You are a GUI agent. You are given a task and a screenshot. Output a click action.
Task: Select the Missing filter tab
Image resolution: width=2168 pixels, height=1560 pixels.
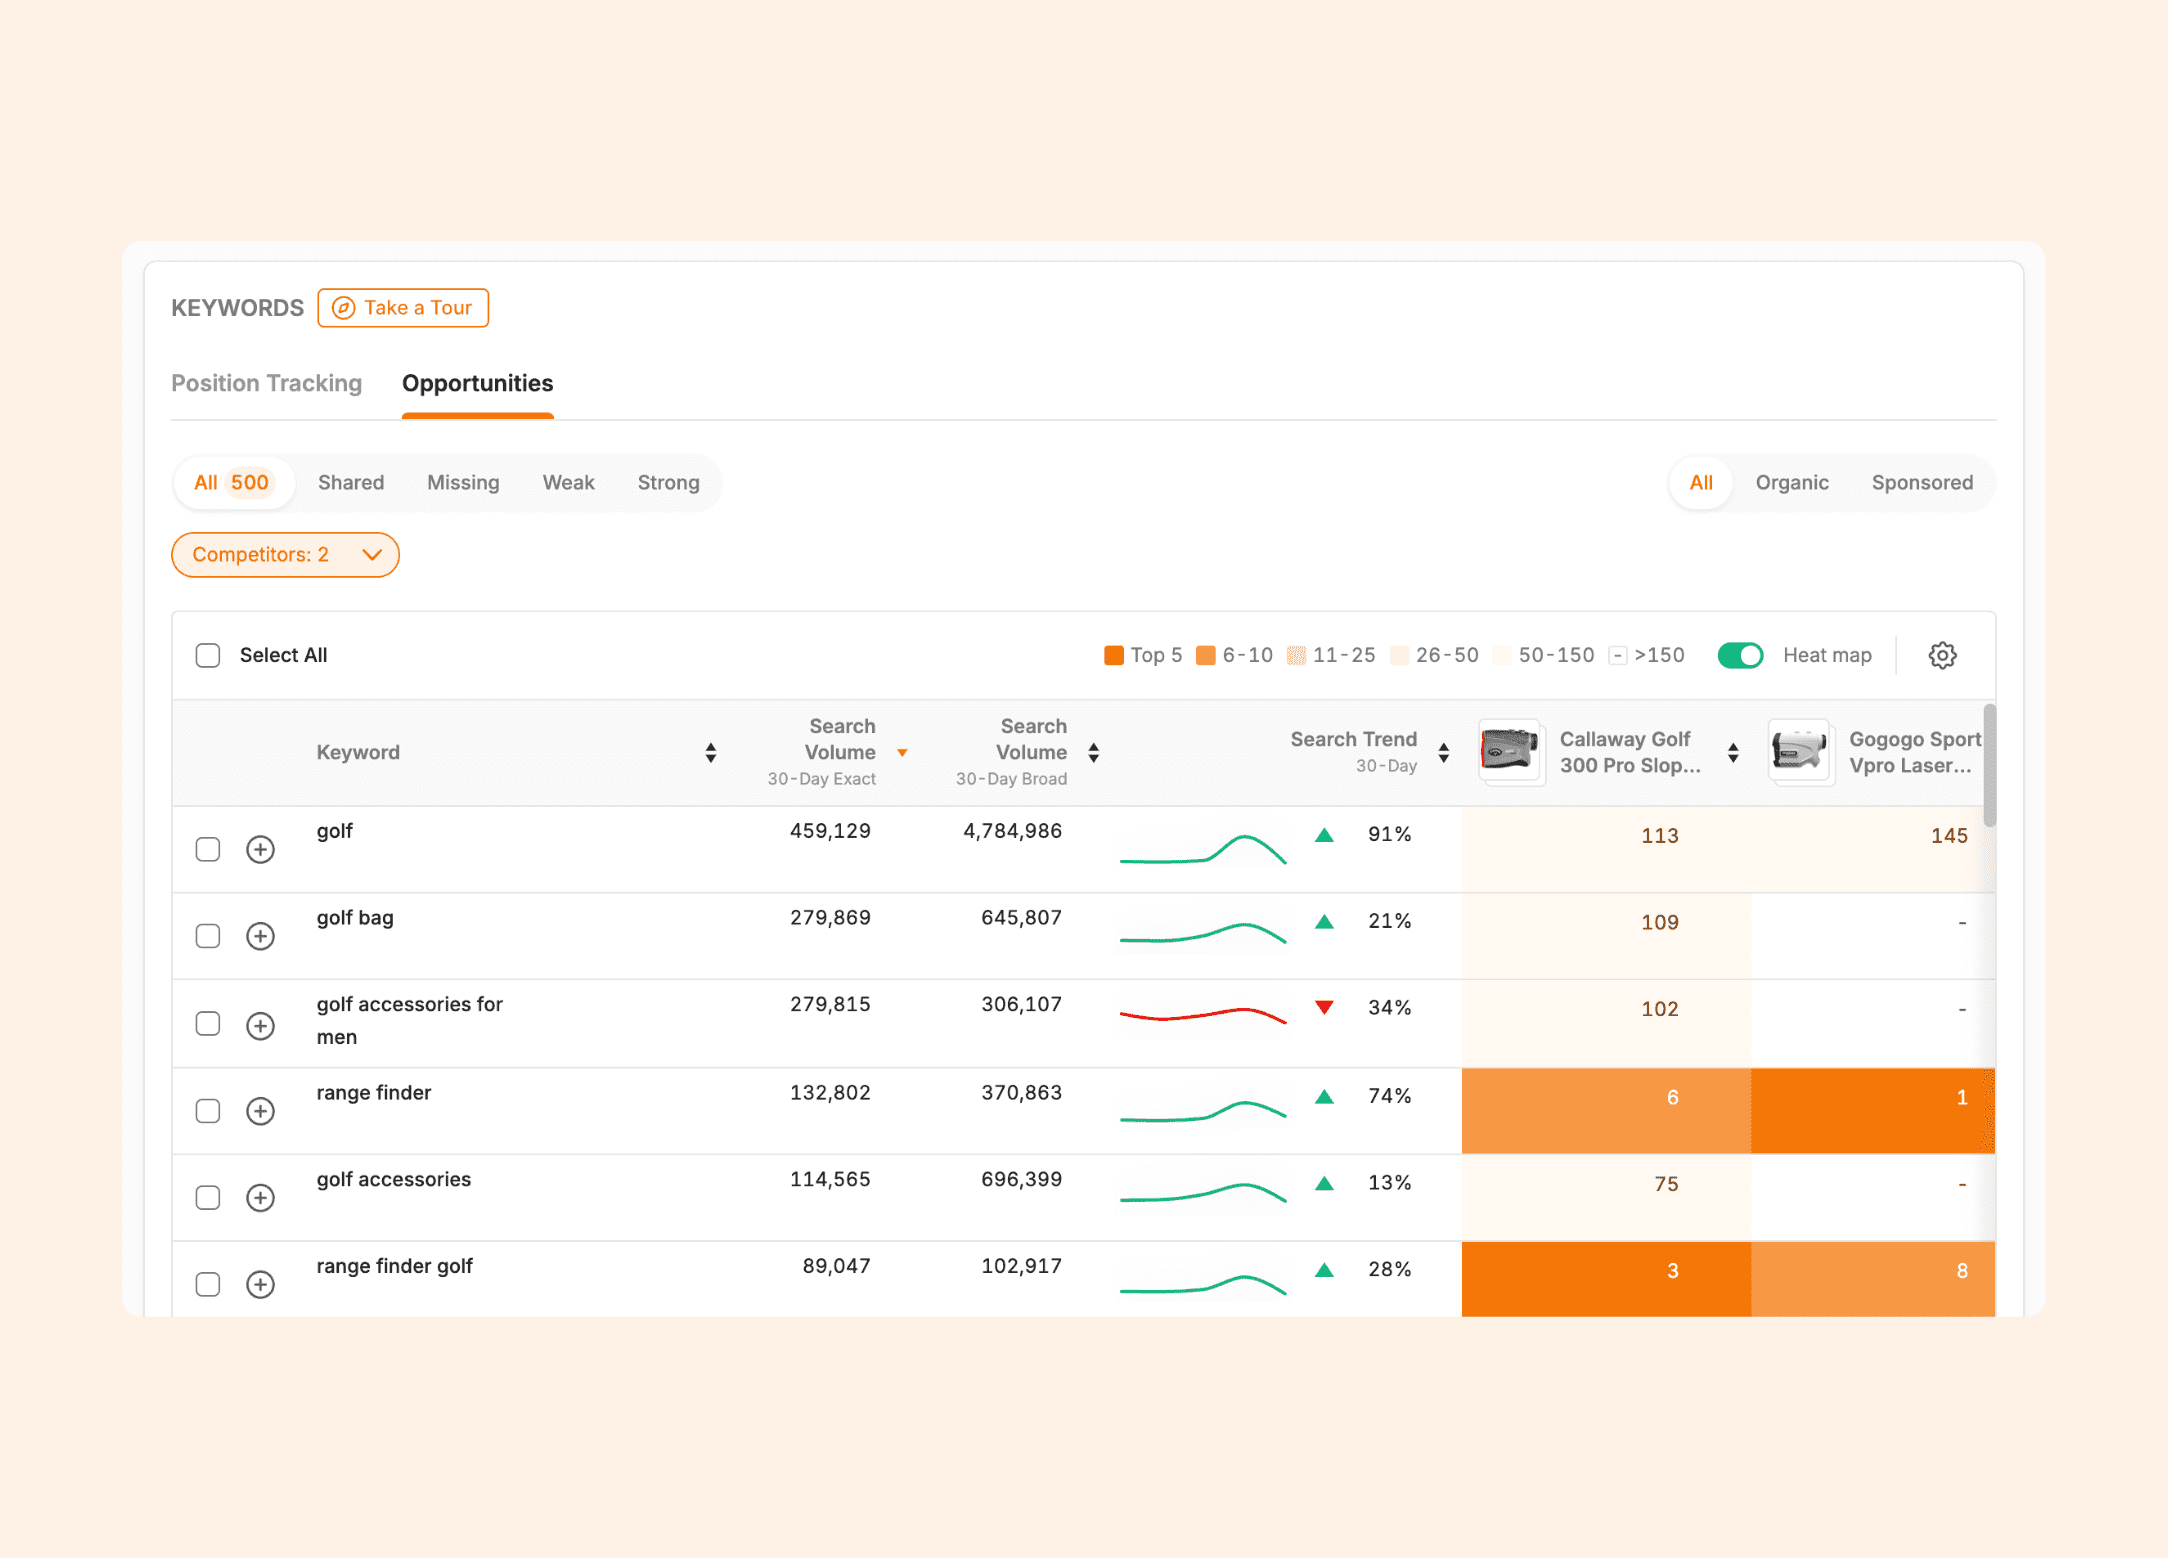[463, 483]
